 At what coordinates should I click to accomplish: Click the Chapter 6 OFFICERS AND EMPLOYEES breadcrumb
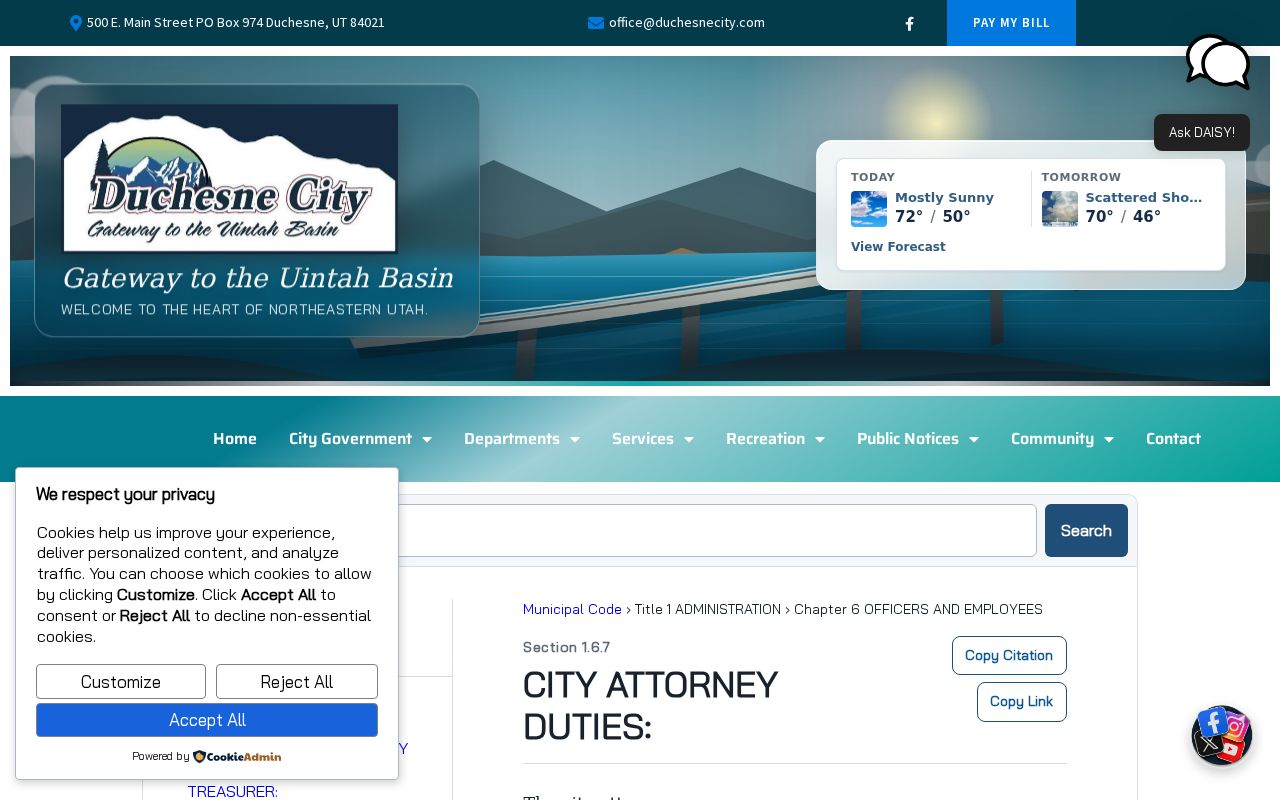[x=918, y=610]
